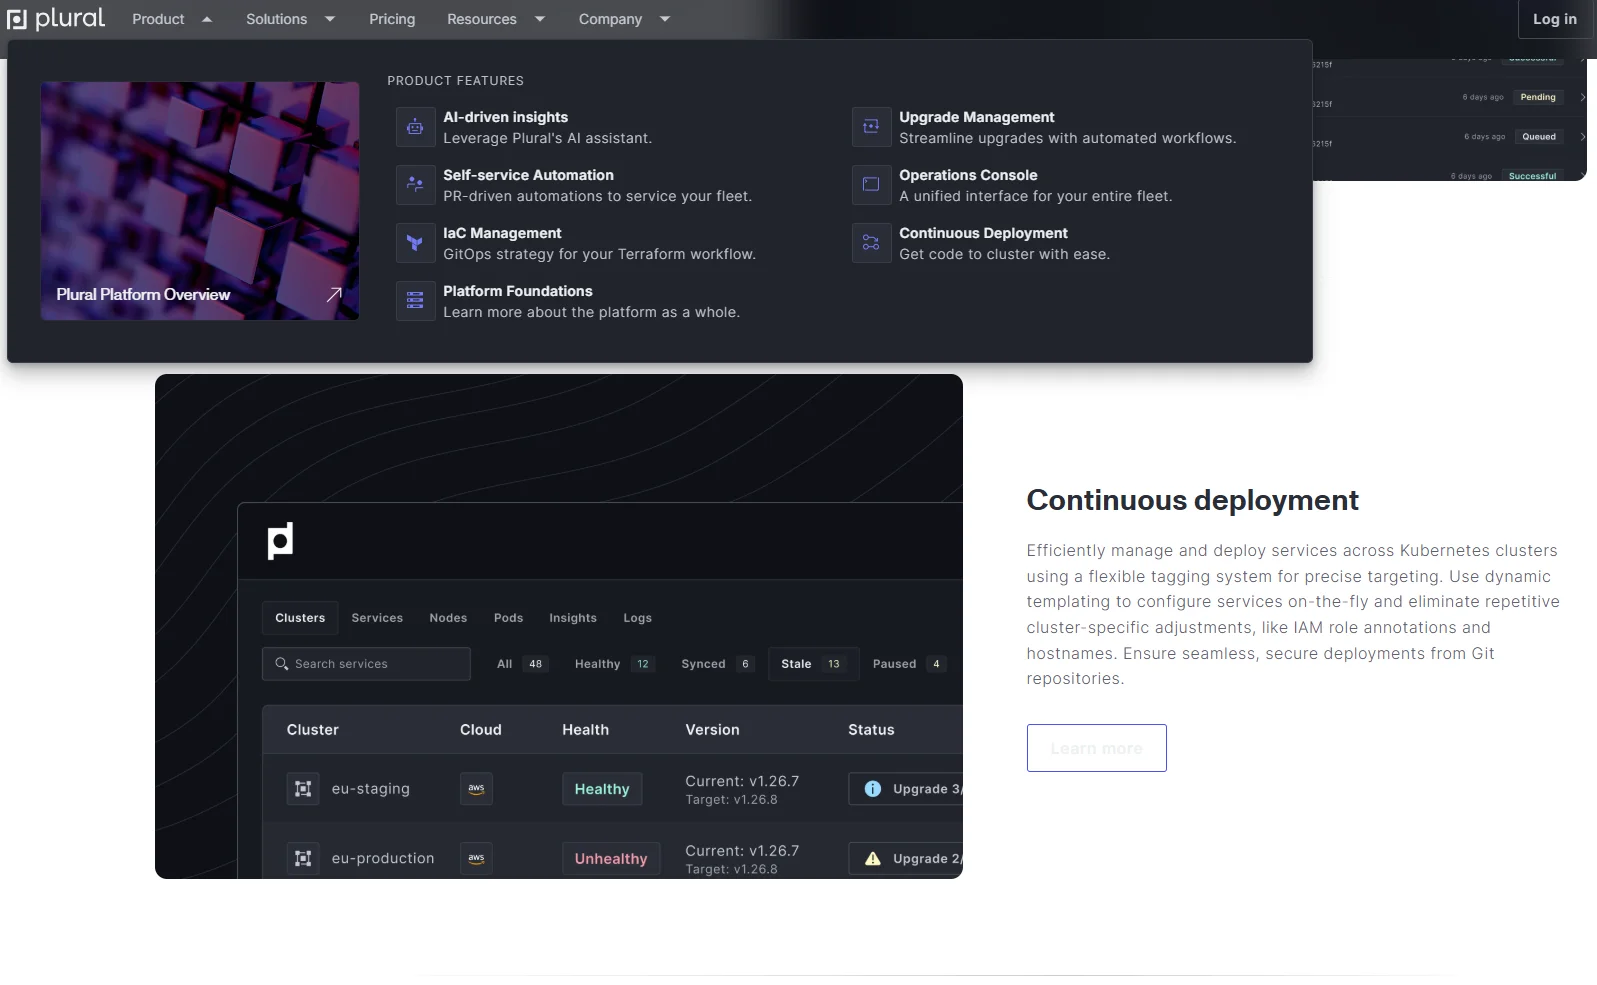Switch to the Logs tab
The width and height of the screenshot is (1597, 985).
637,618
